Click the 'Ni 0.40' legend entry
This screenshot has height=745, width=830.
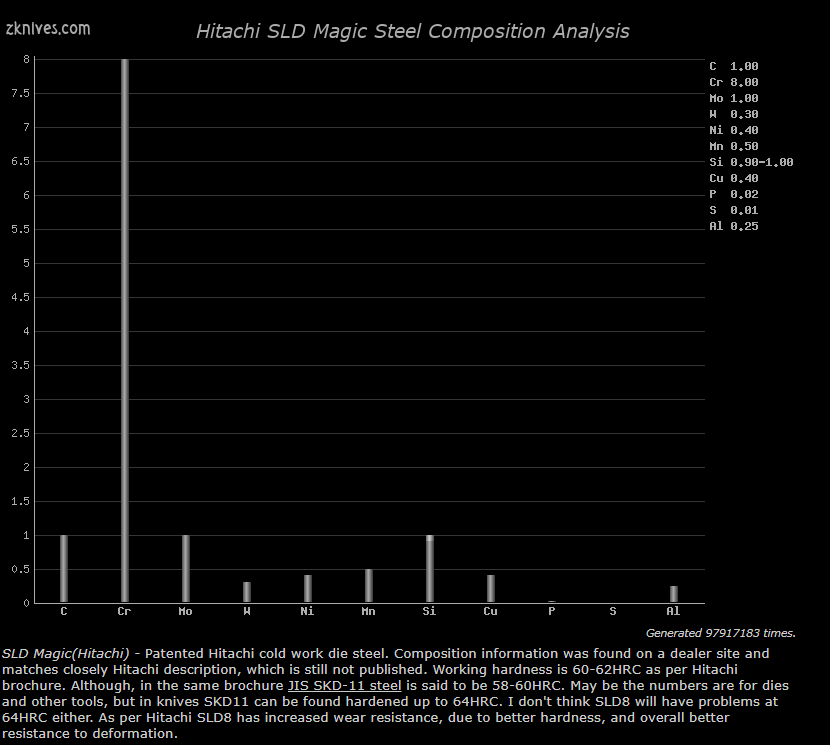pyautogui.click(x=734, y=130)
